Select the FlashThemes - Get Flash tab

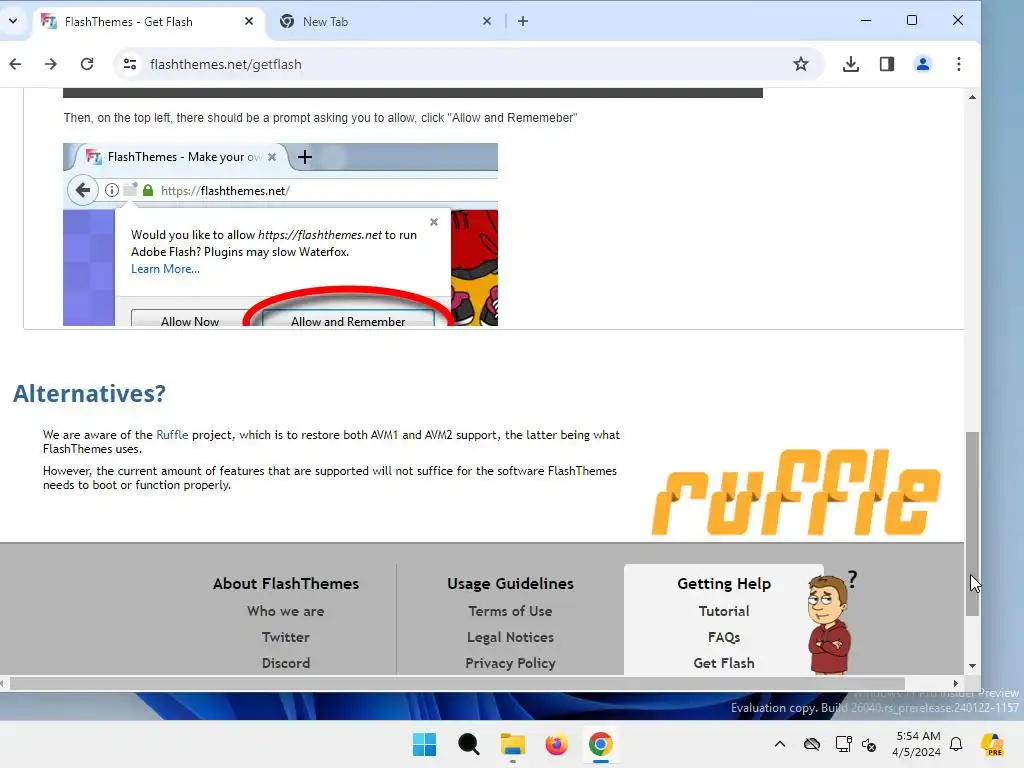click(x=148, y=22)
